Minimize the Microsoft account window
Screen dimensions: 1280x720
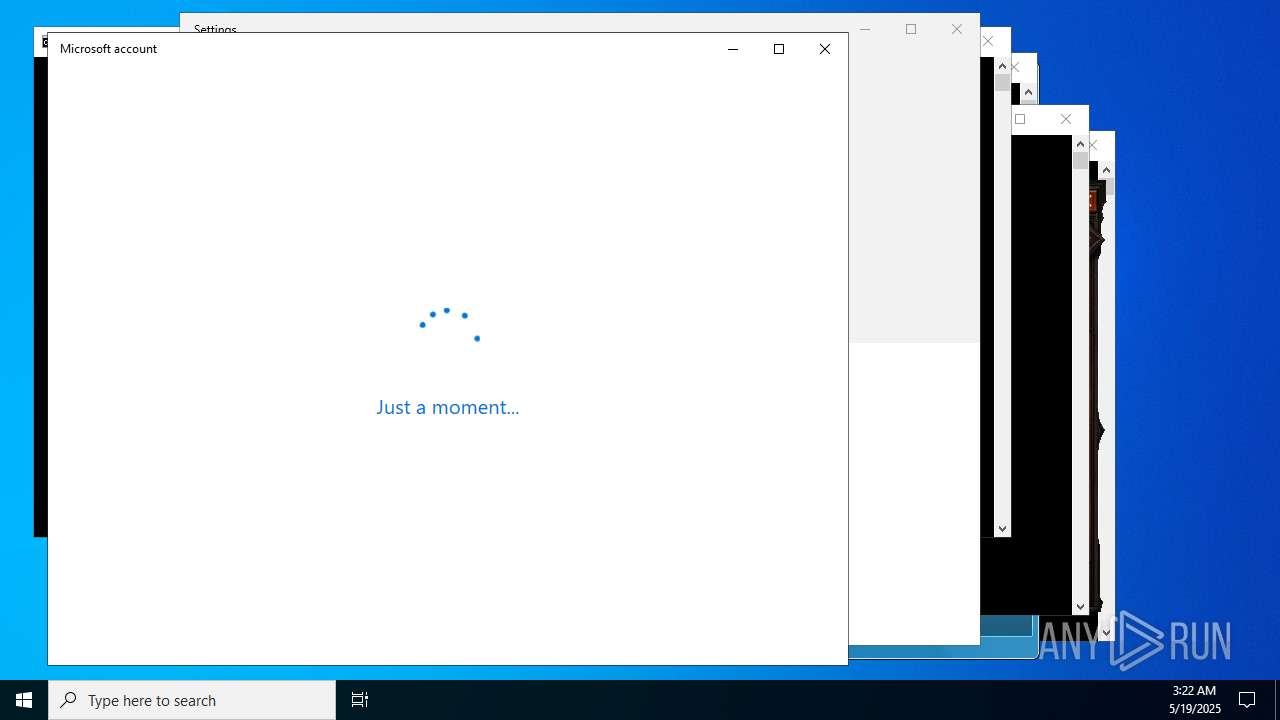click(x=733, y=49)
